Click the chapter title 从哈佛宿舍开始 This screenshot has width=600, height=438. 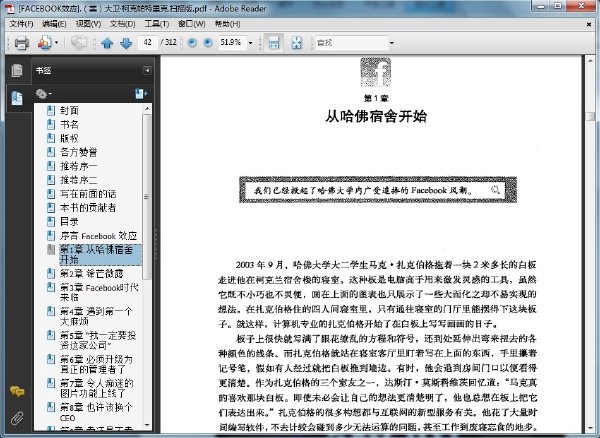[x=376, y=116]
